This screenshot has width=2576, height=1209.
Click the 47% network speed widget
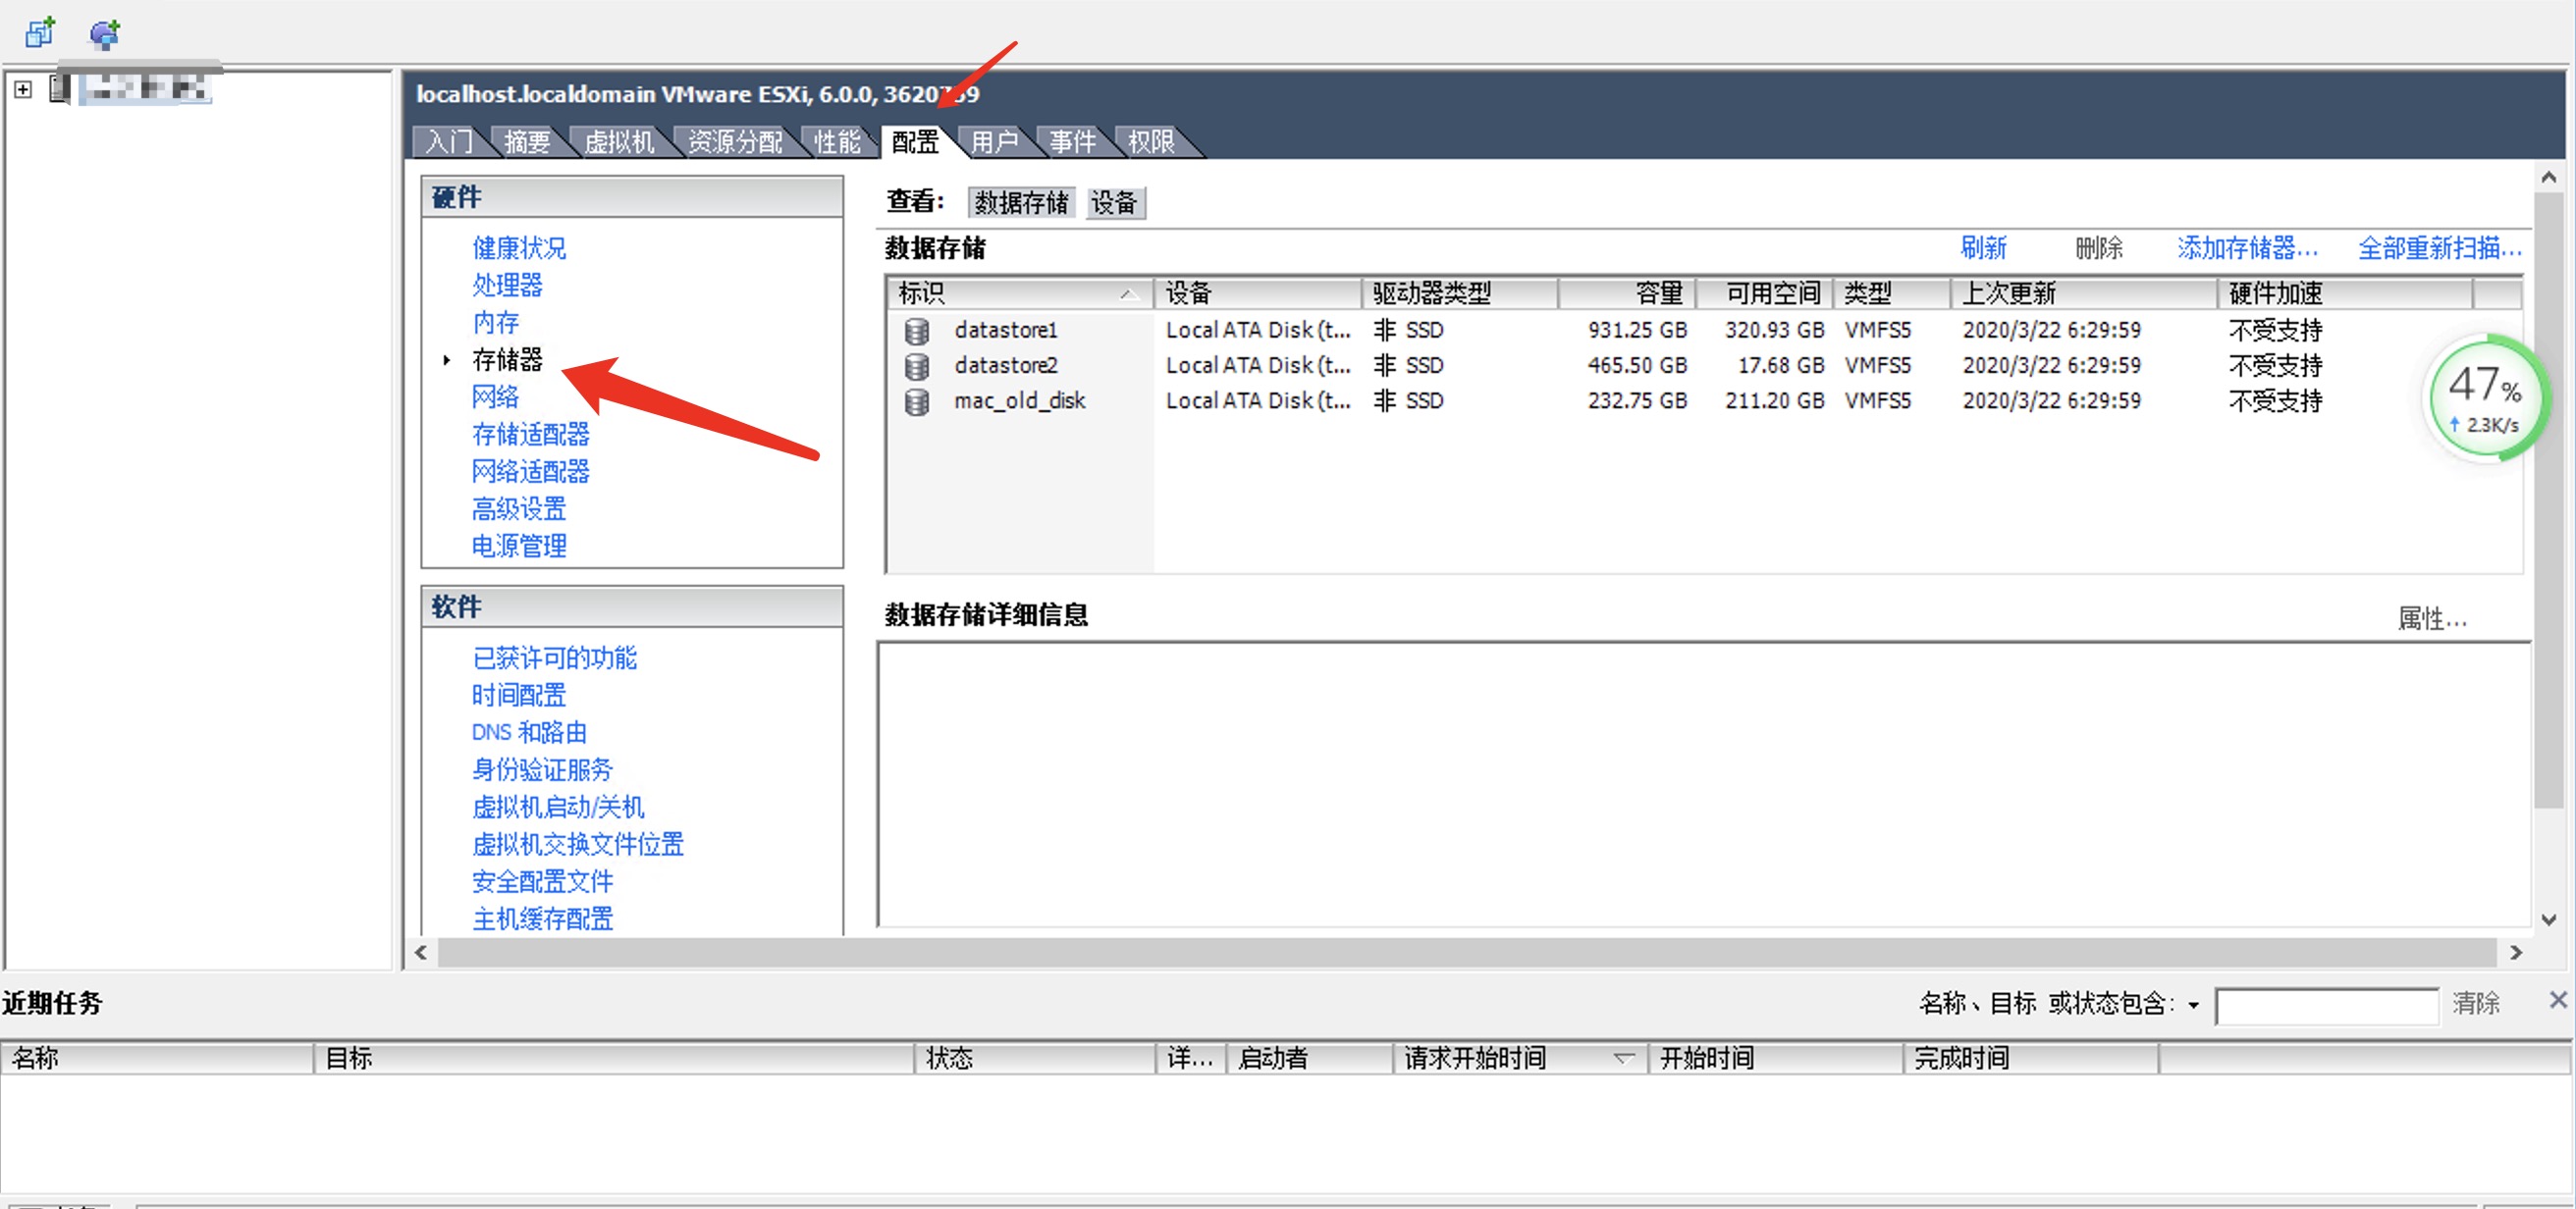pos(2485,399)
